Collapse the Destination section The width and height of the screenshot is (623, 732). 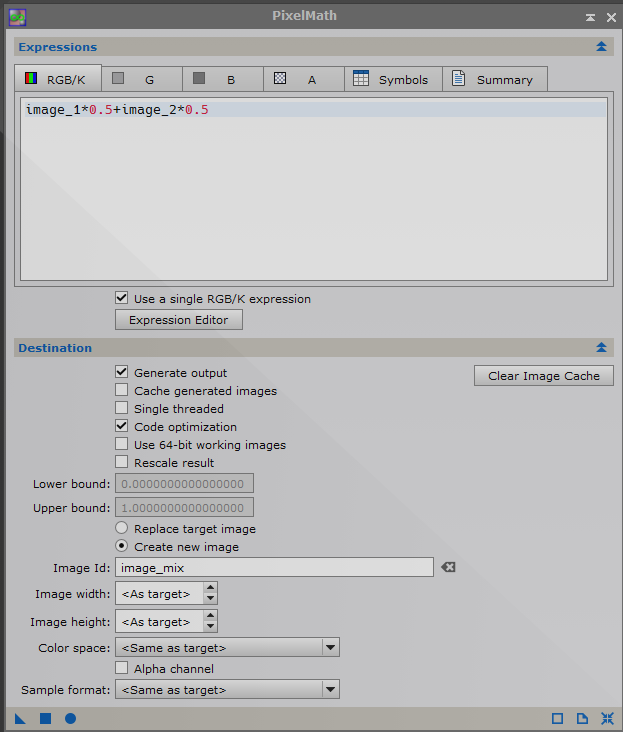pyautogui.click(x=601, y=347)
